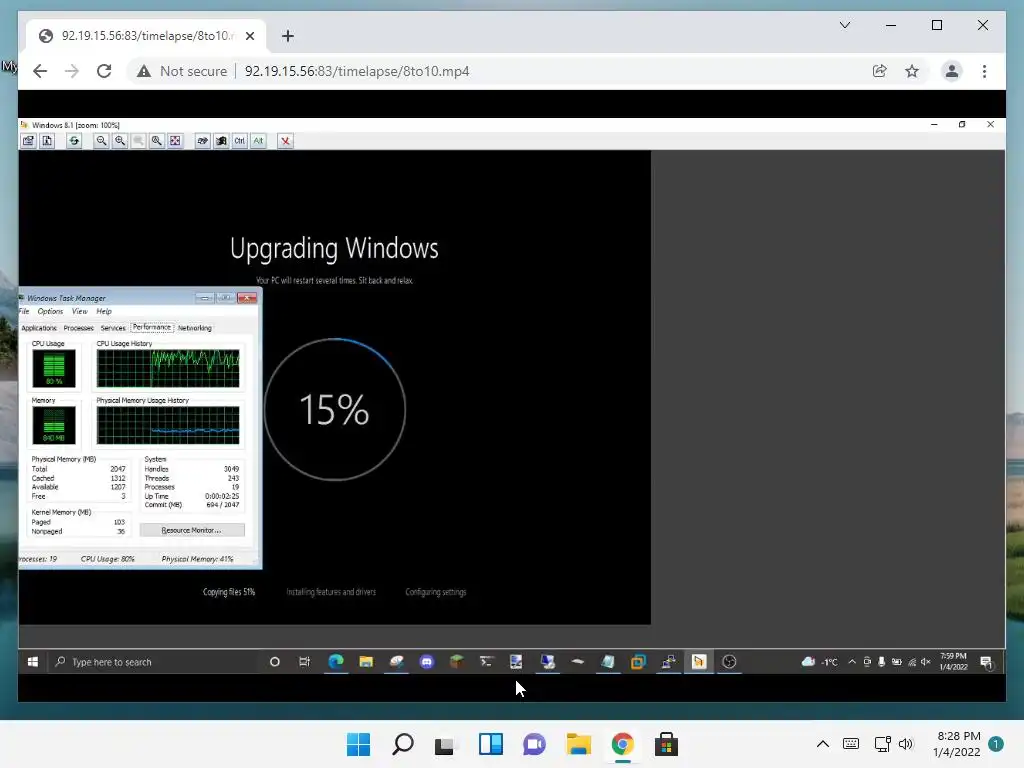Bookmark this tab with the star
This screenshot has height=768, width=1024.
[912, 71]
